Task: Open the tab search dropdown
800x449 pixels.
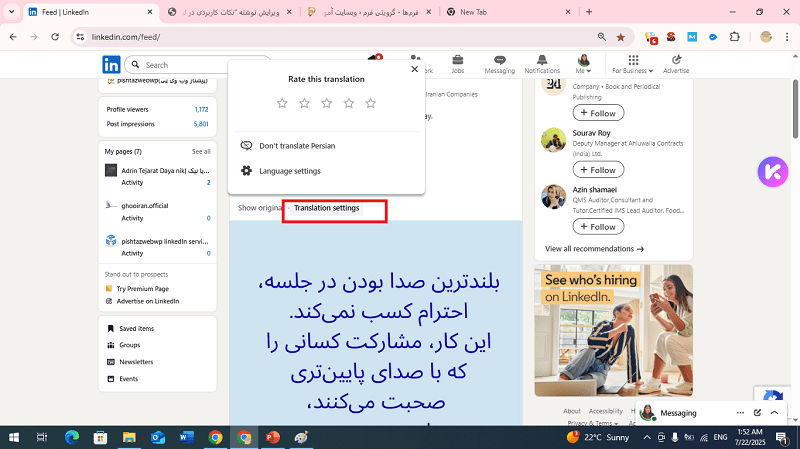Action: [x=11, y=12]
